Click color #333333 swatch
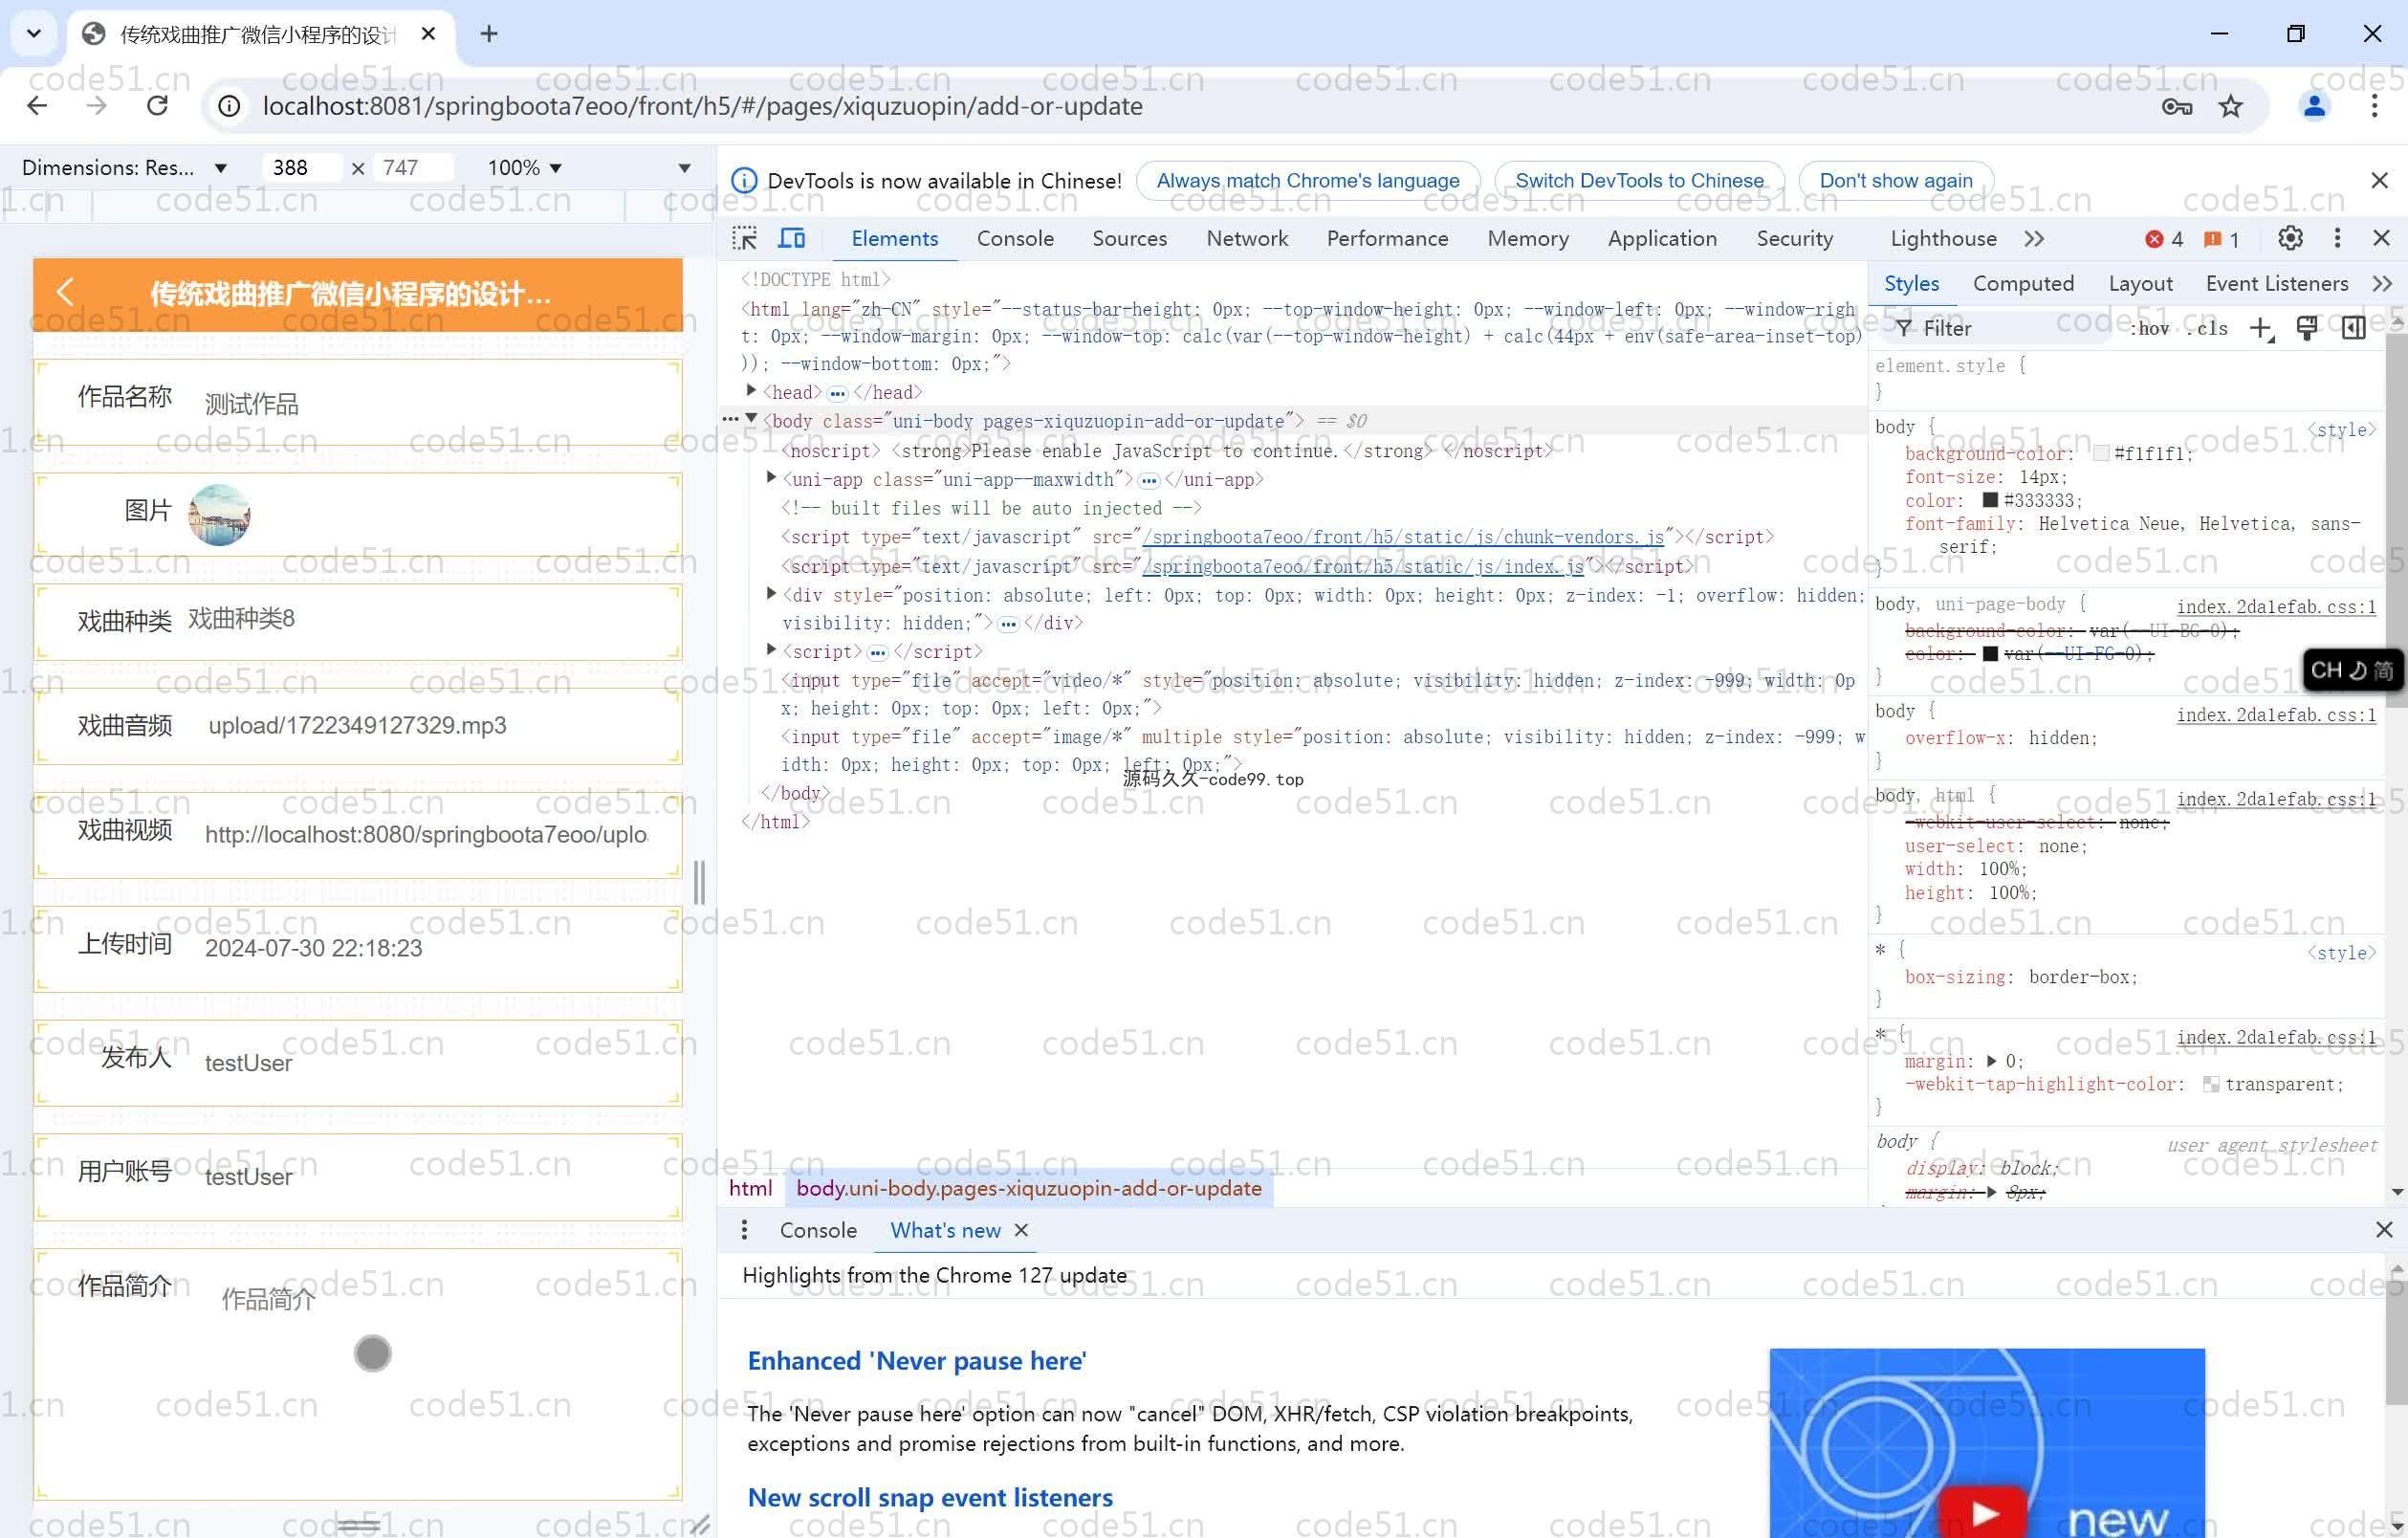Viewport: 2408px width, 1538px height. coord(1990,500)
